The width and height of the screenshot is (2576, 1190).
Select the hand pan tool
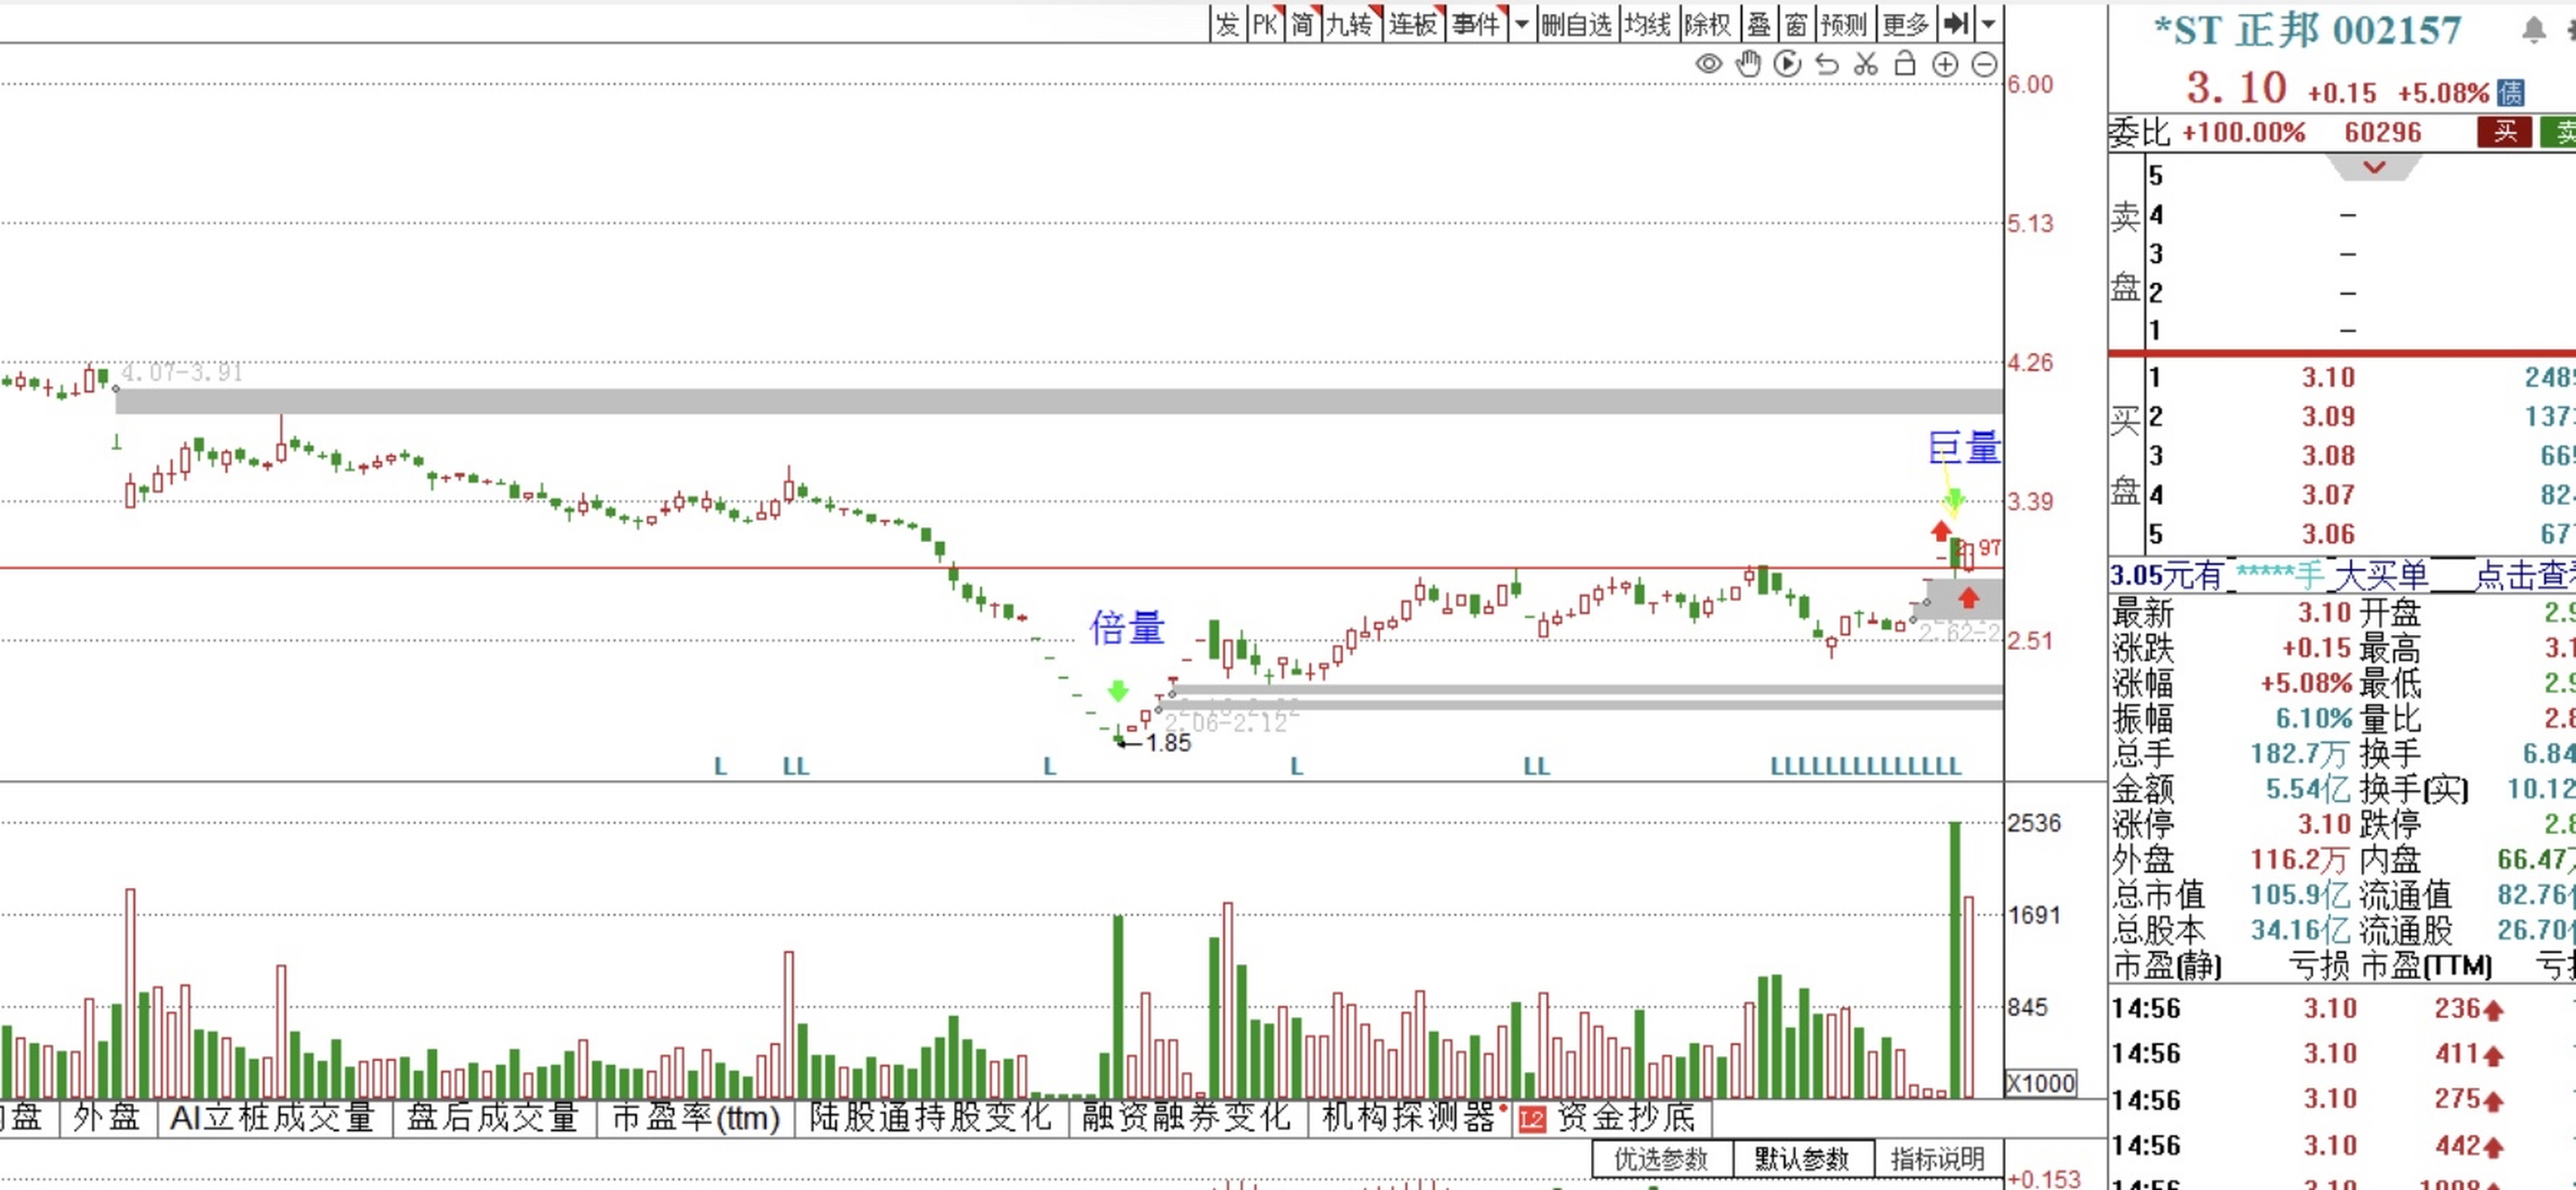tap(1747, 65)
